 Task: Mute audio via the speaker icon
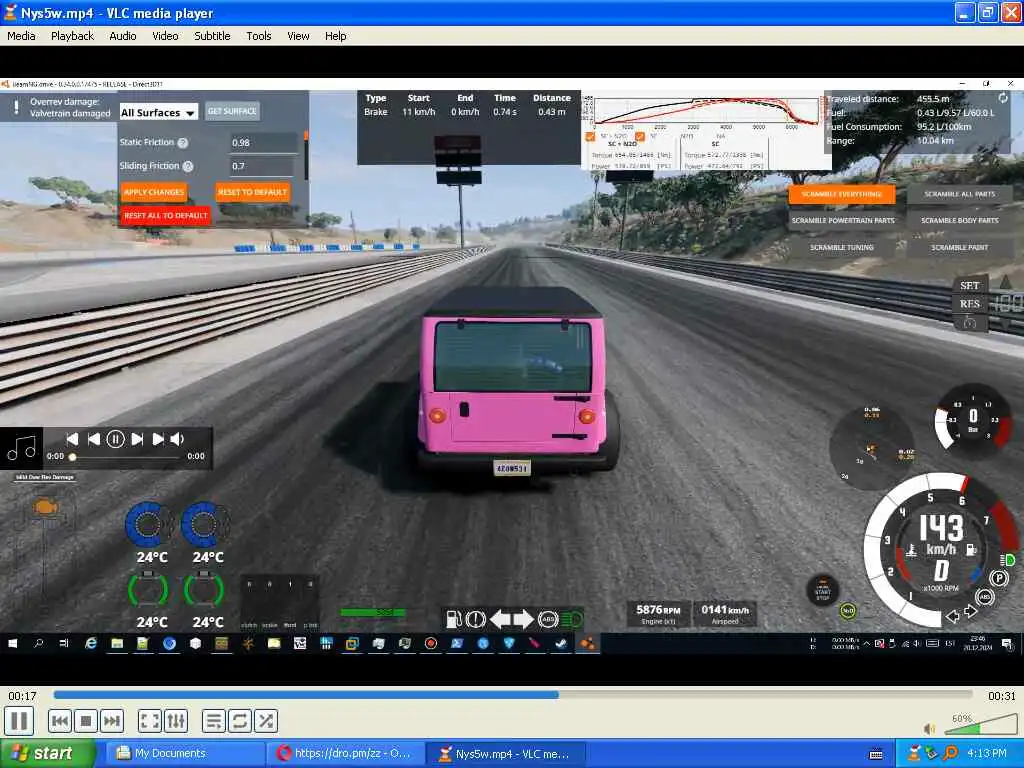930,728
